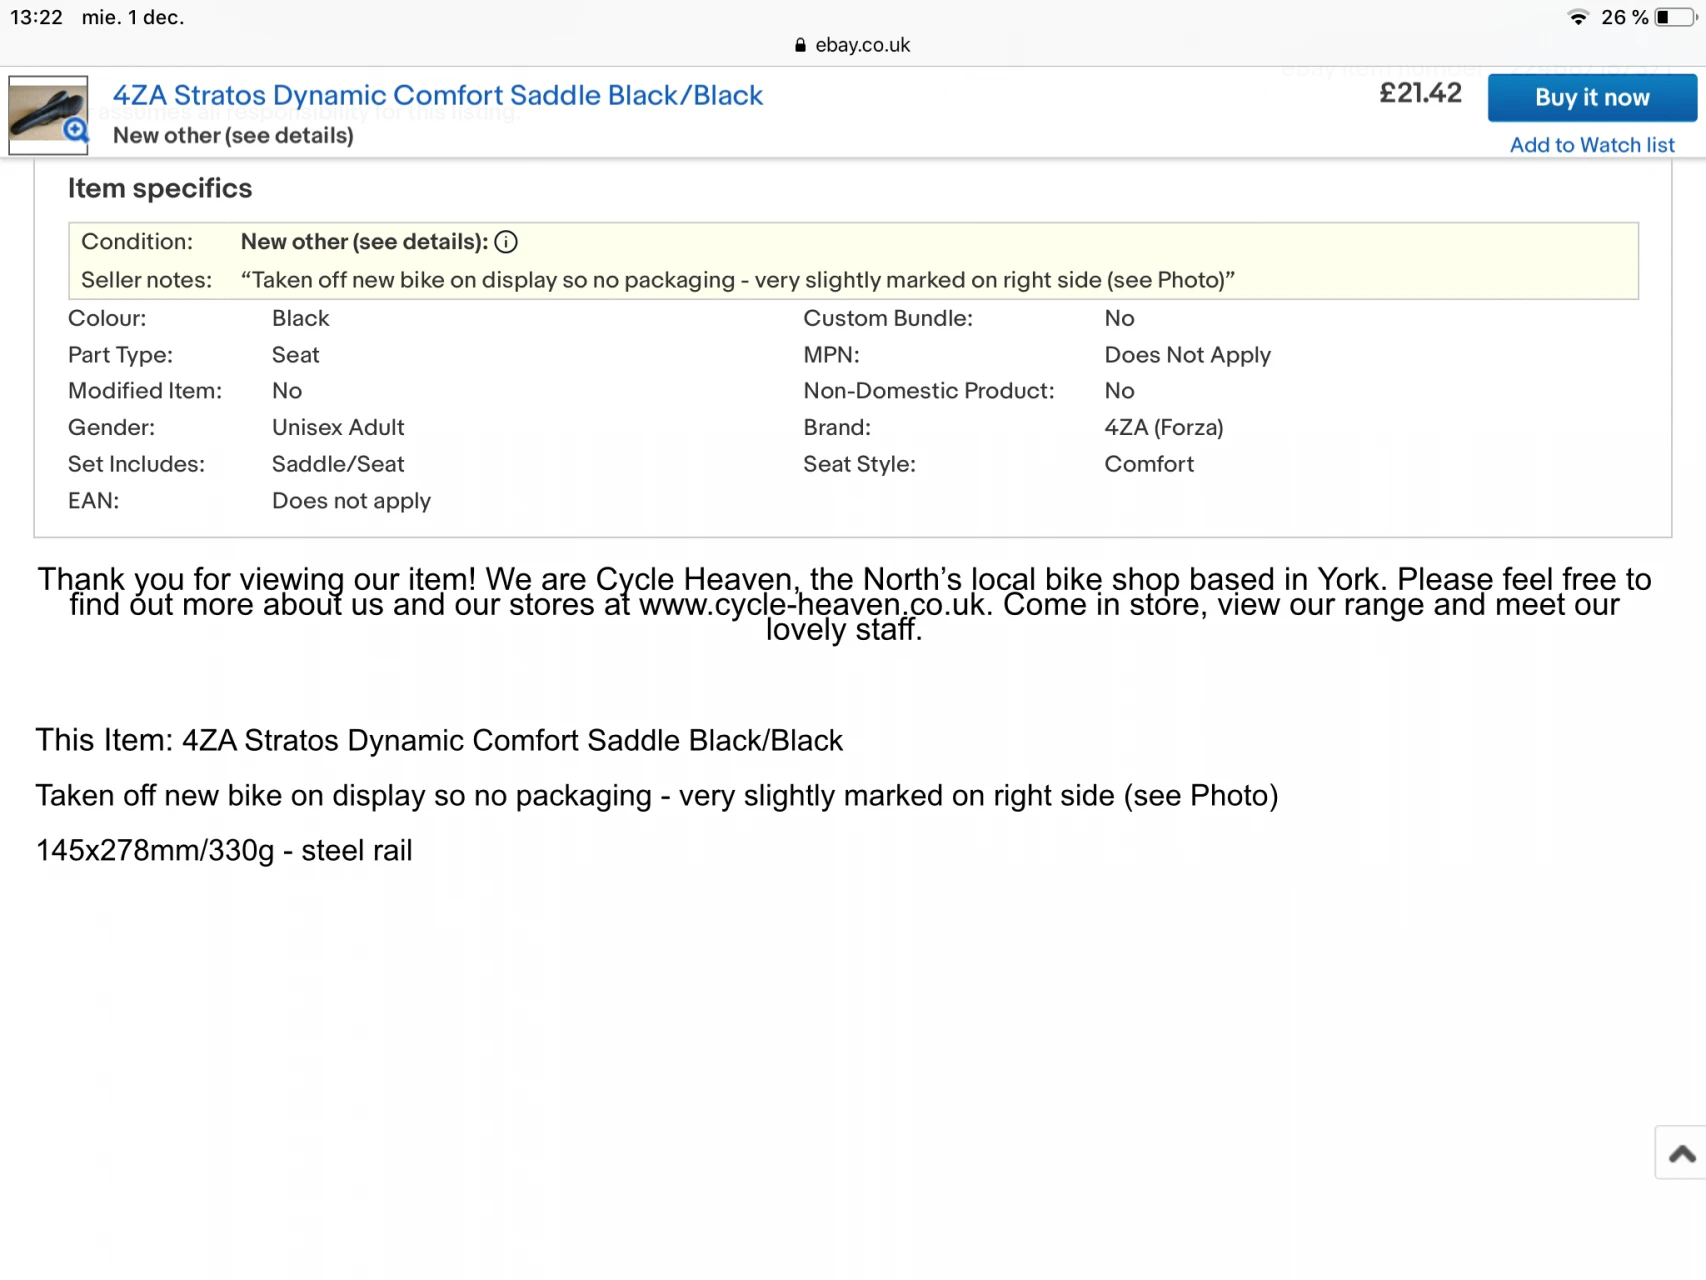Screen dimensions: 1706x1280
Task: Tap the MPN value Does Not Apply
Action: (1188, 355)
